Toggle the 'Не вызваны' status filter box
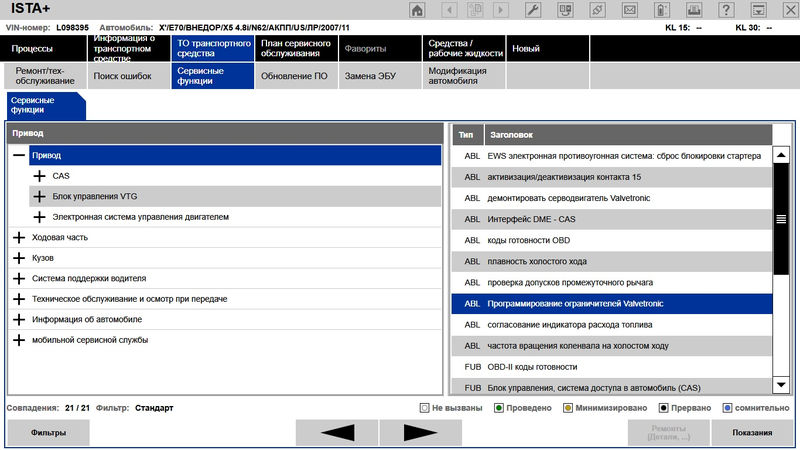Viewport: 800px width, 450px height. (425, 408)
